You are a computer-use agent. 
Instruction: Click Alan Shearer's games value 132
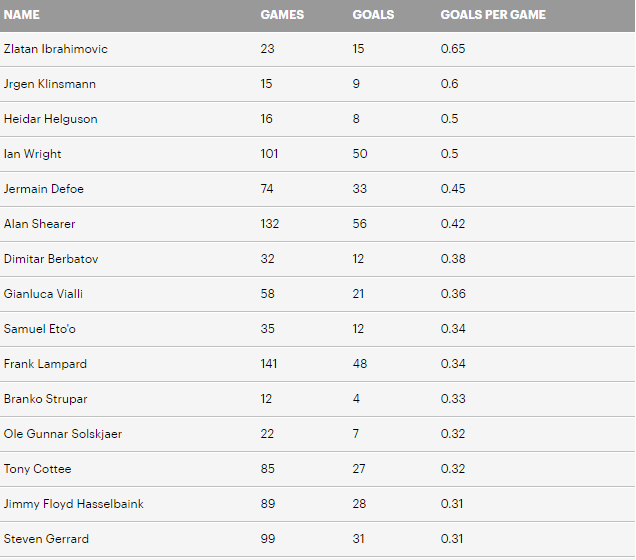[x=270, y=224]
